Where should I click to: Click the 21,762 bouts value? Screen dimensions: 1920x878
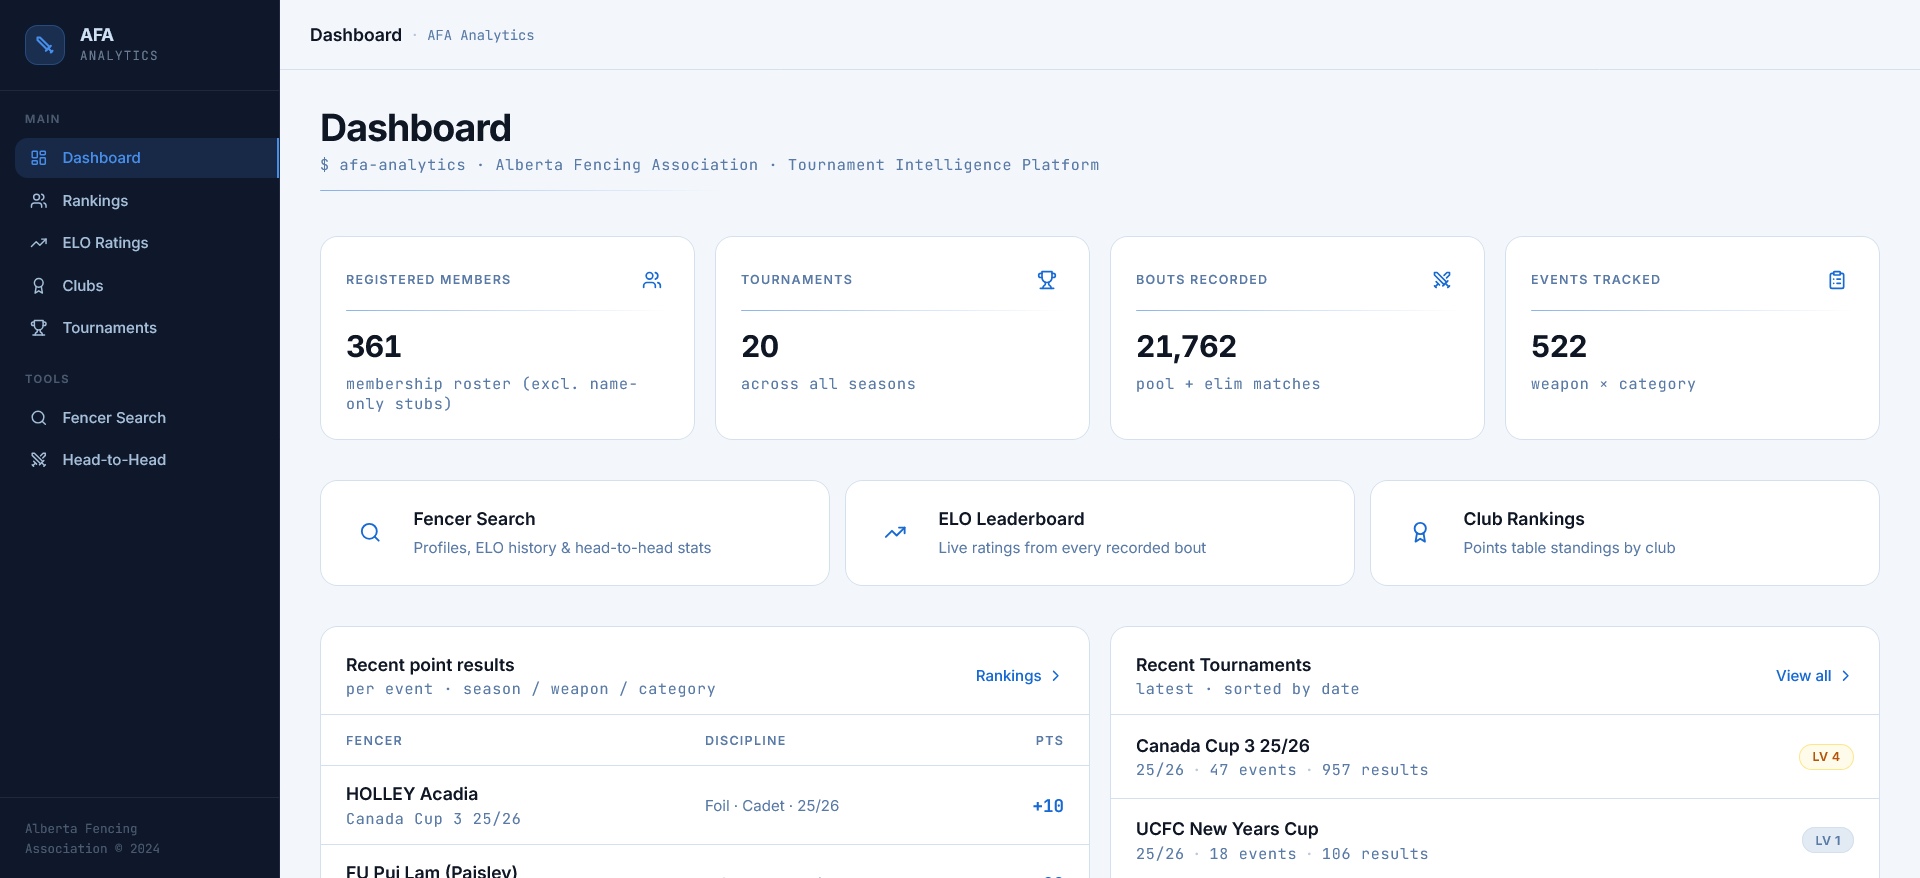click(x=1186, y=346)
